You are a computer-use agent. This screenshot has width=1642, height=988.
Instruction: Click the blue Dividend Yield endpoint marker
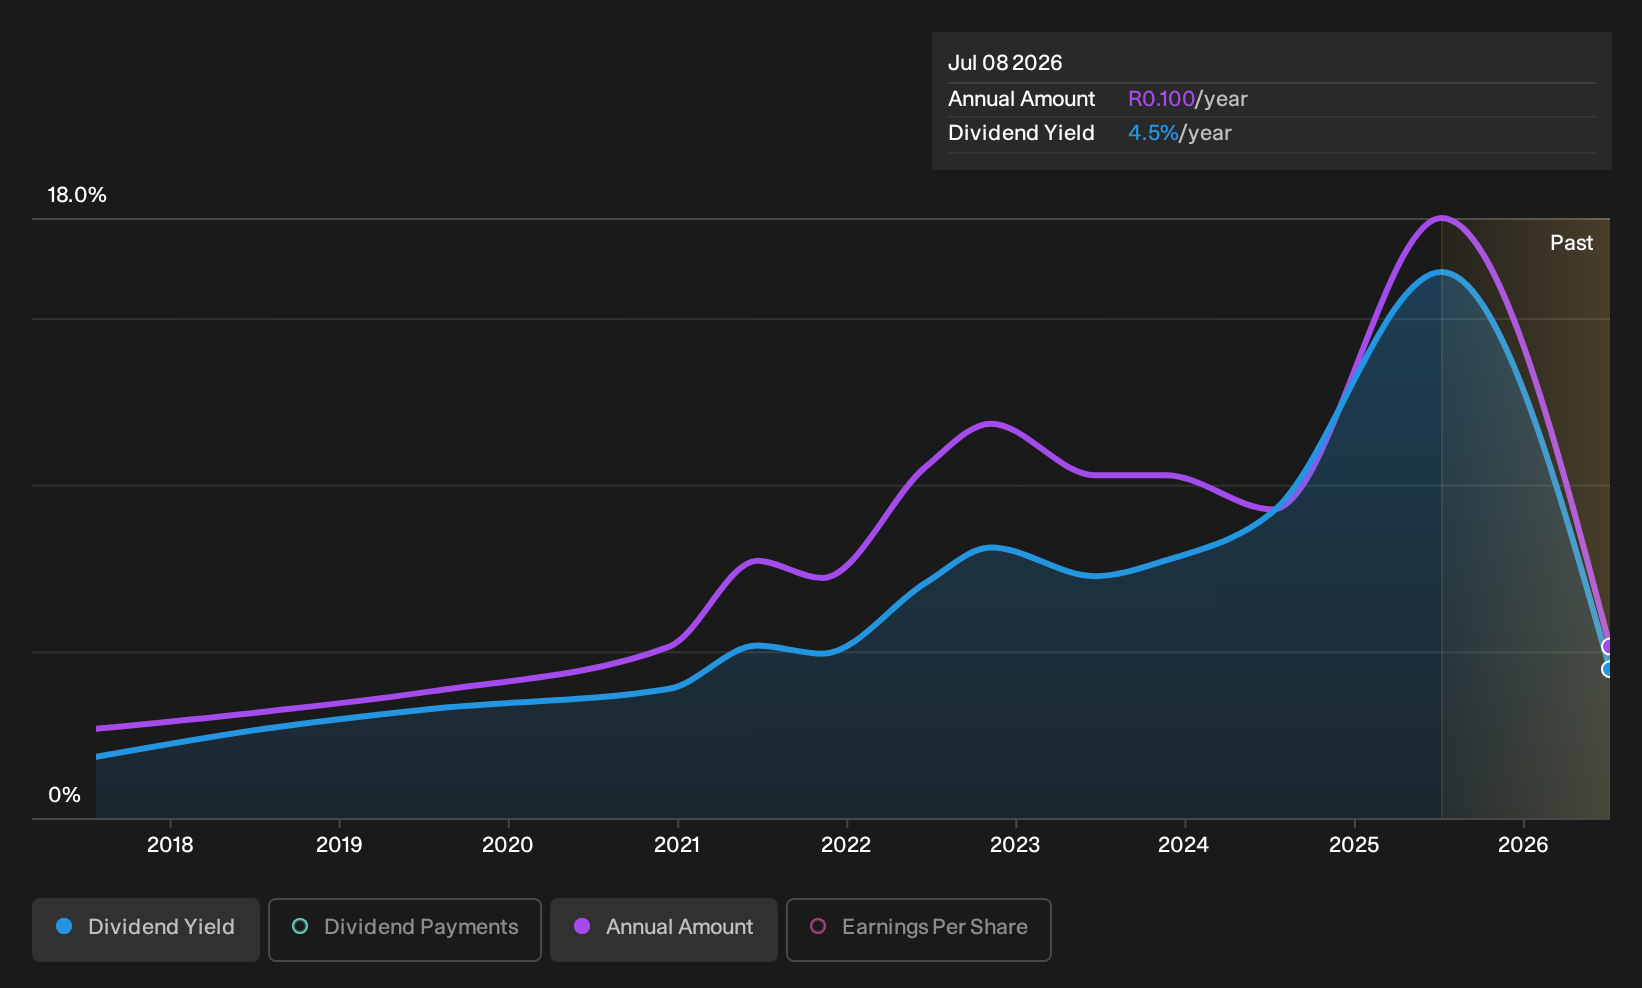(1608, 669)
